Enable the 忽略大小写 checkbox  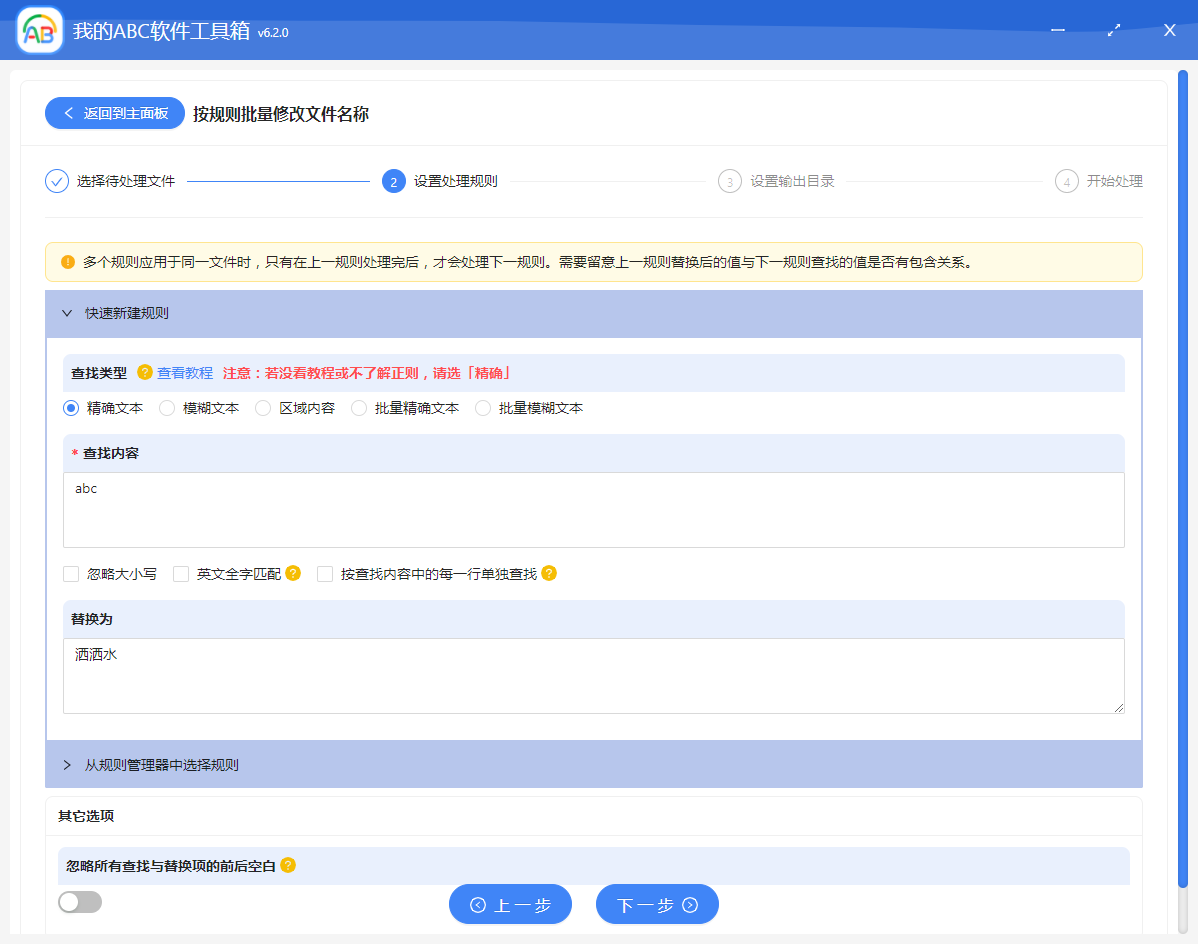[x=70, y=573]
